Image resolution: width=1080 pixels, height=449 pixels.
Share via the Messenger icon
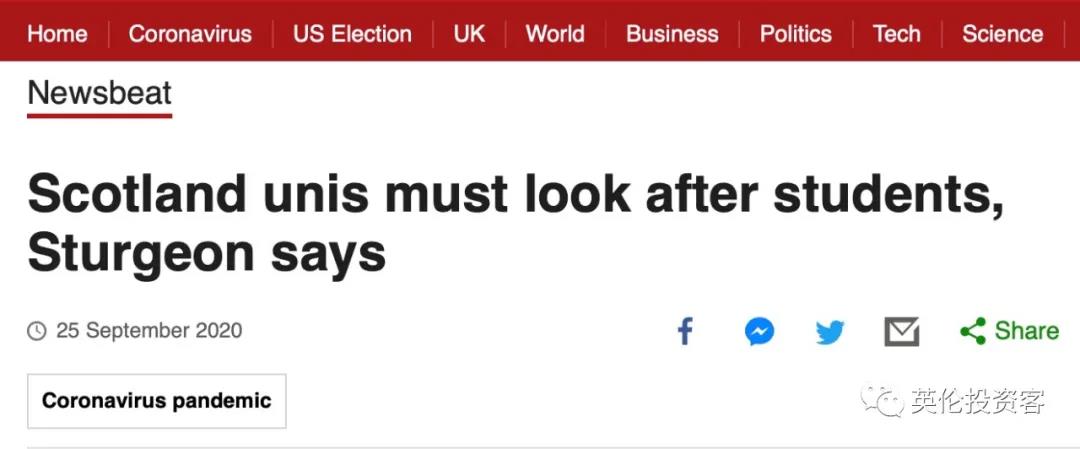click(759, 331)
